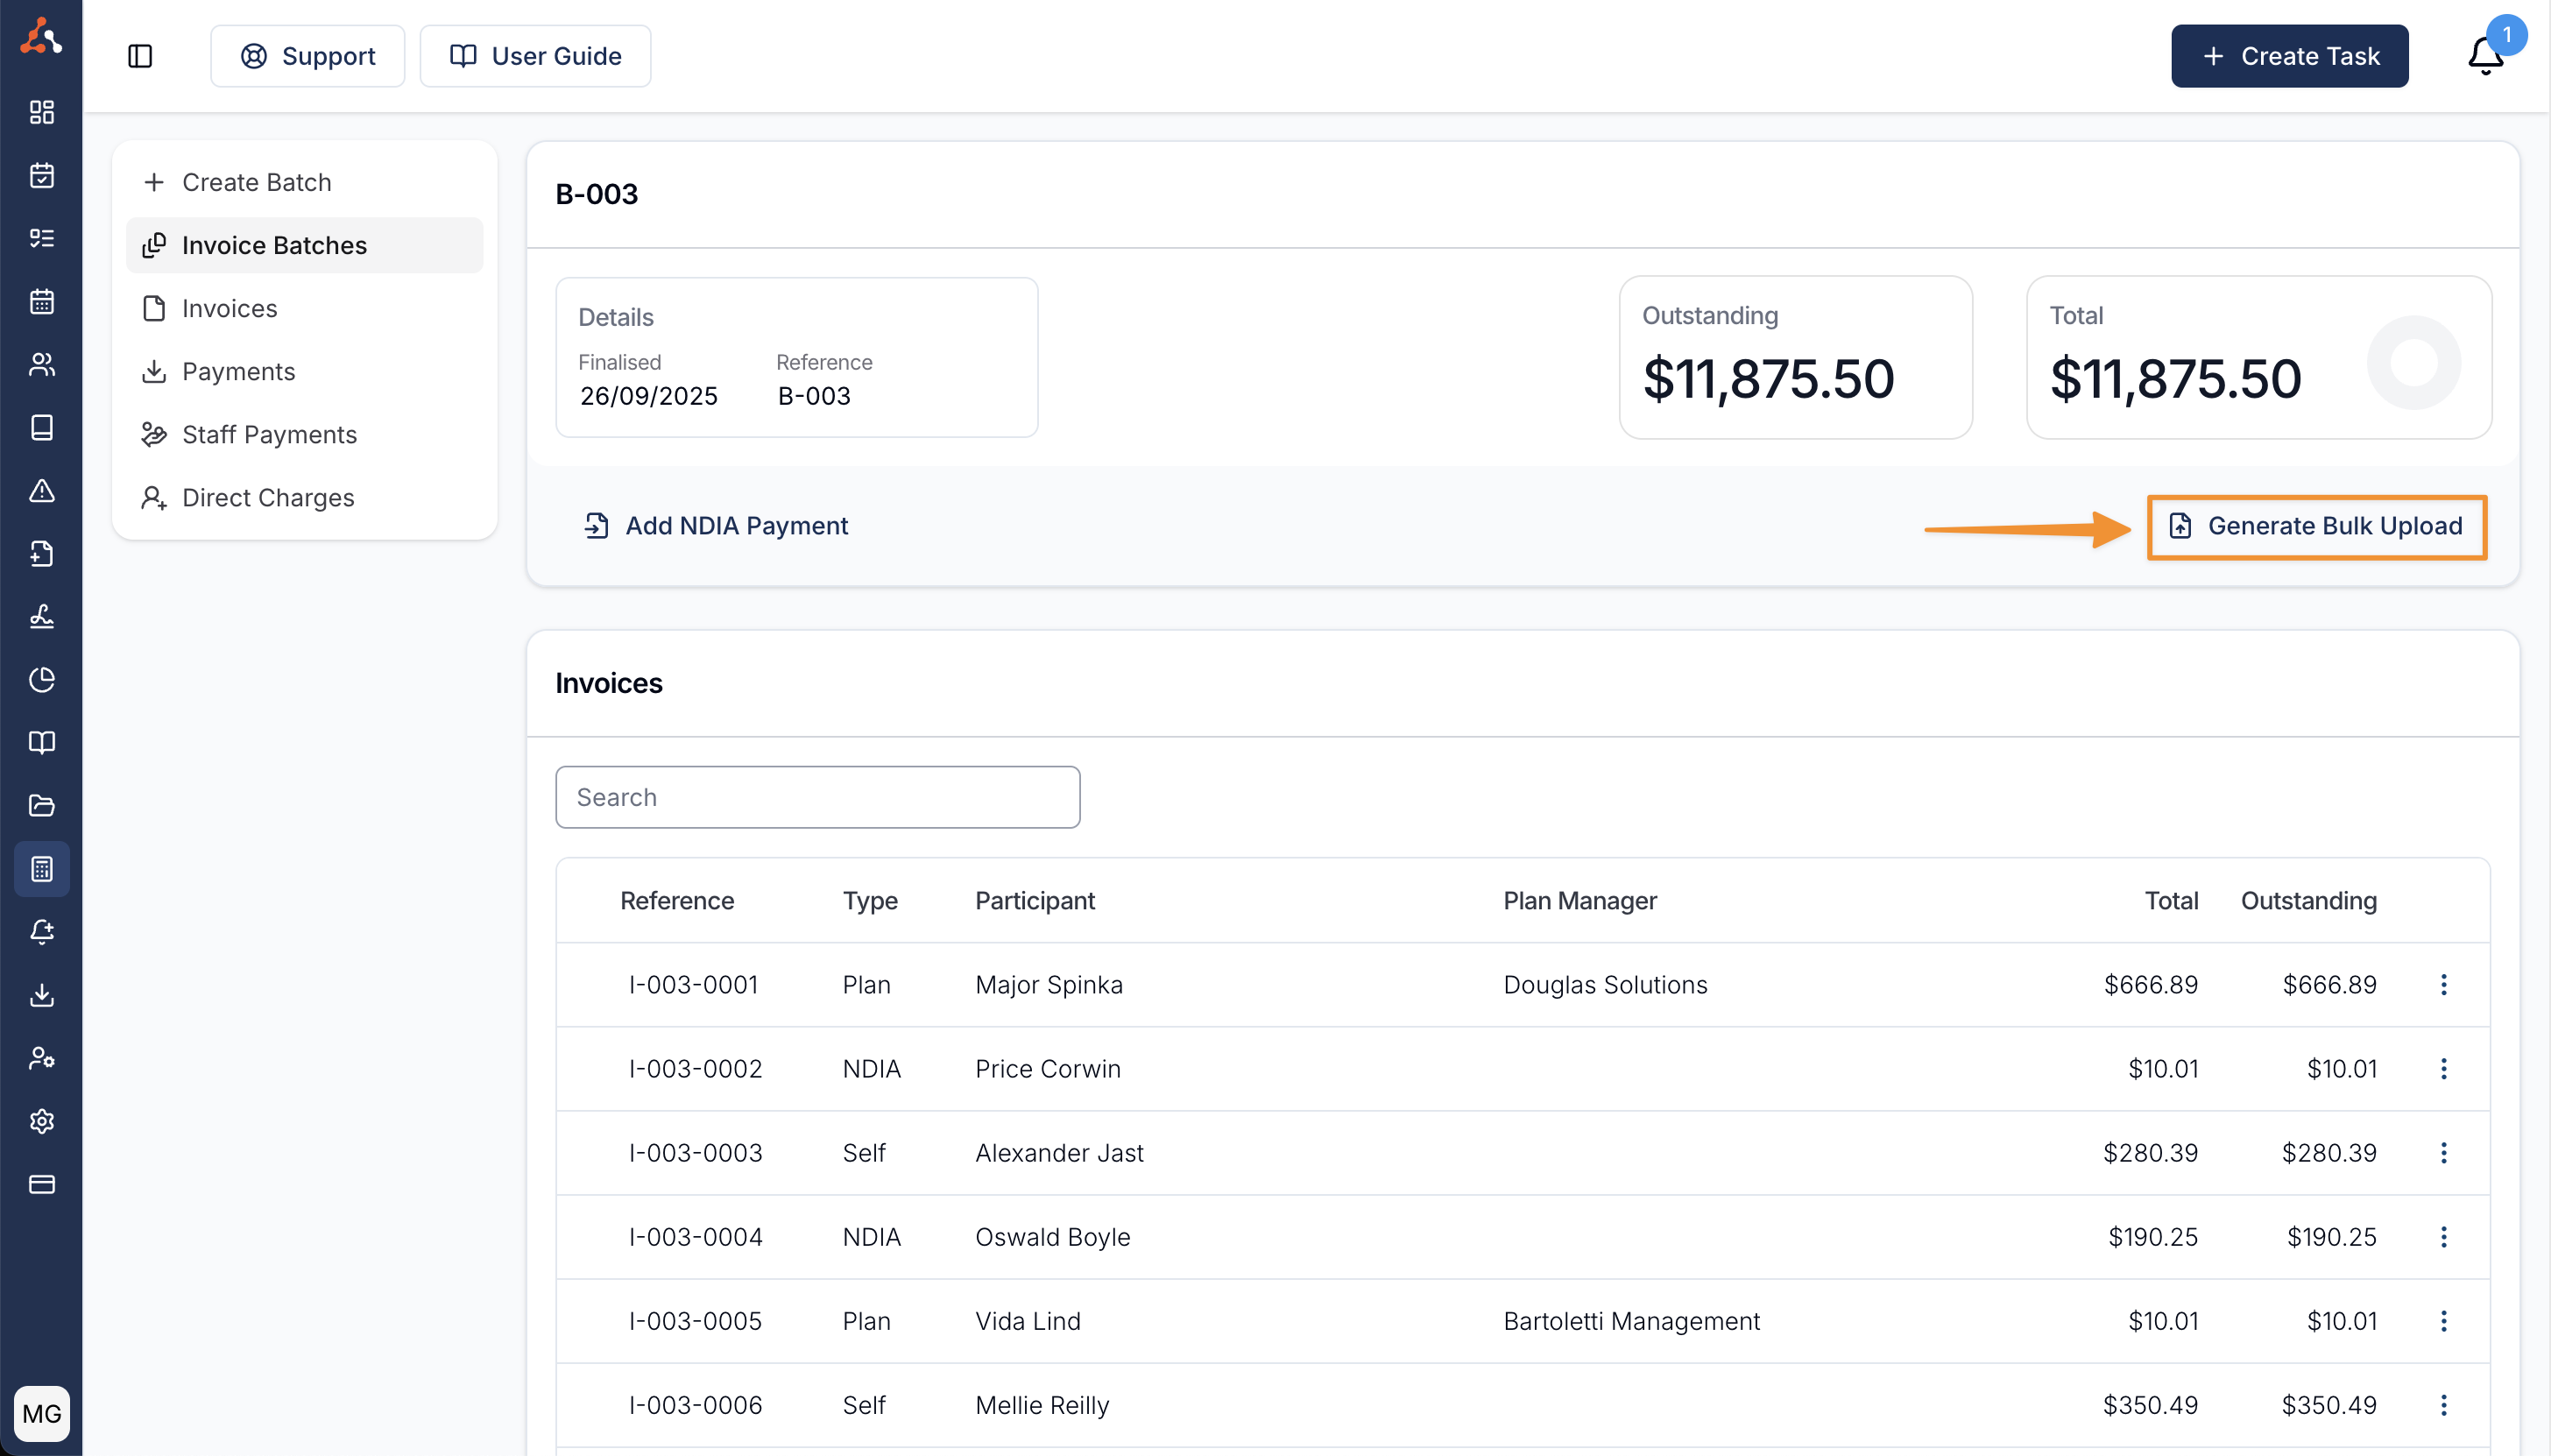Open the MG user avatar
Screen dimensions: 2551x1456
41,1413
